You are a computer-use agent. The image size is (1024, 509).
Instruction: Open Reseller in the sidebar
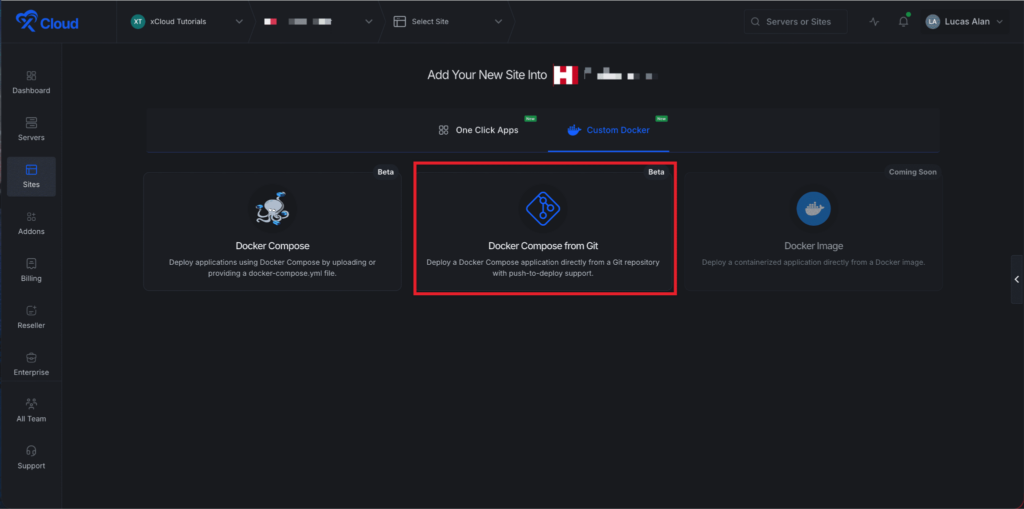[31, 317]
